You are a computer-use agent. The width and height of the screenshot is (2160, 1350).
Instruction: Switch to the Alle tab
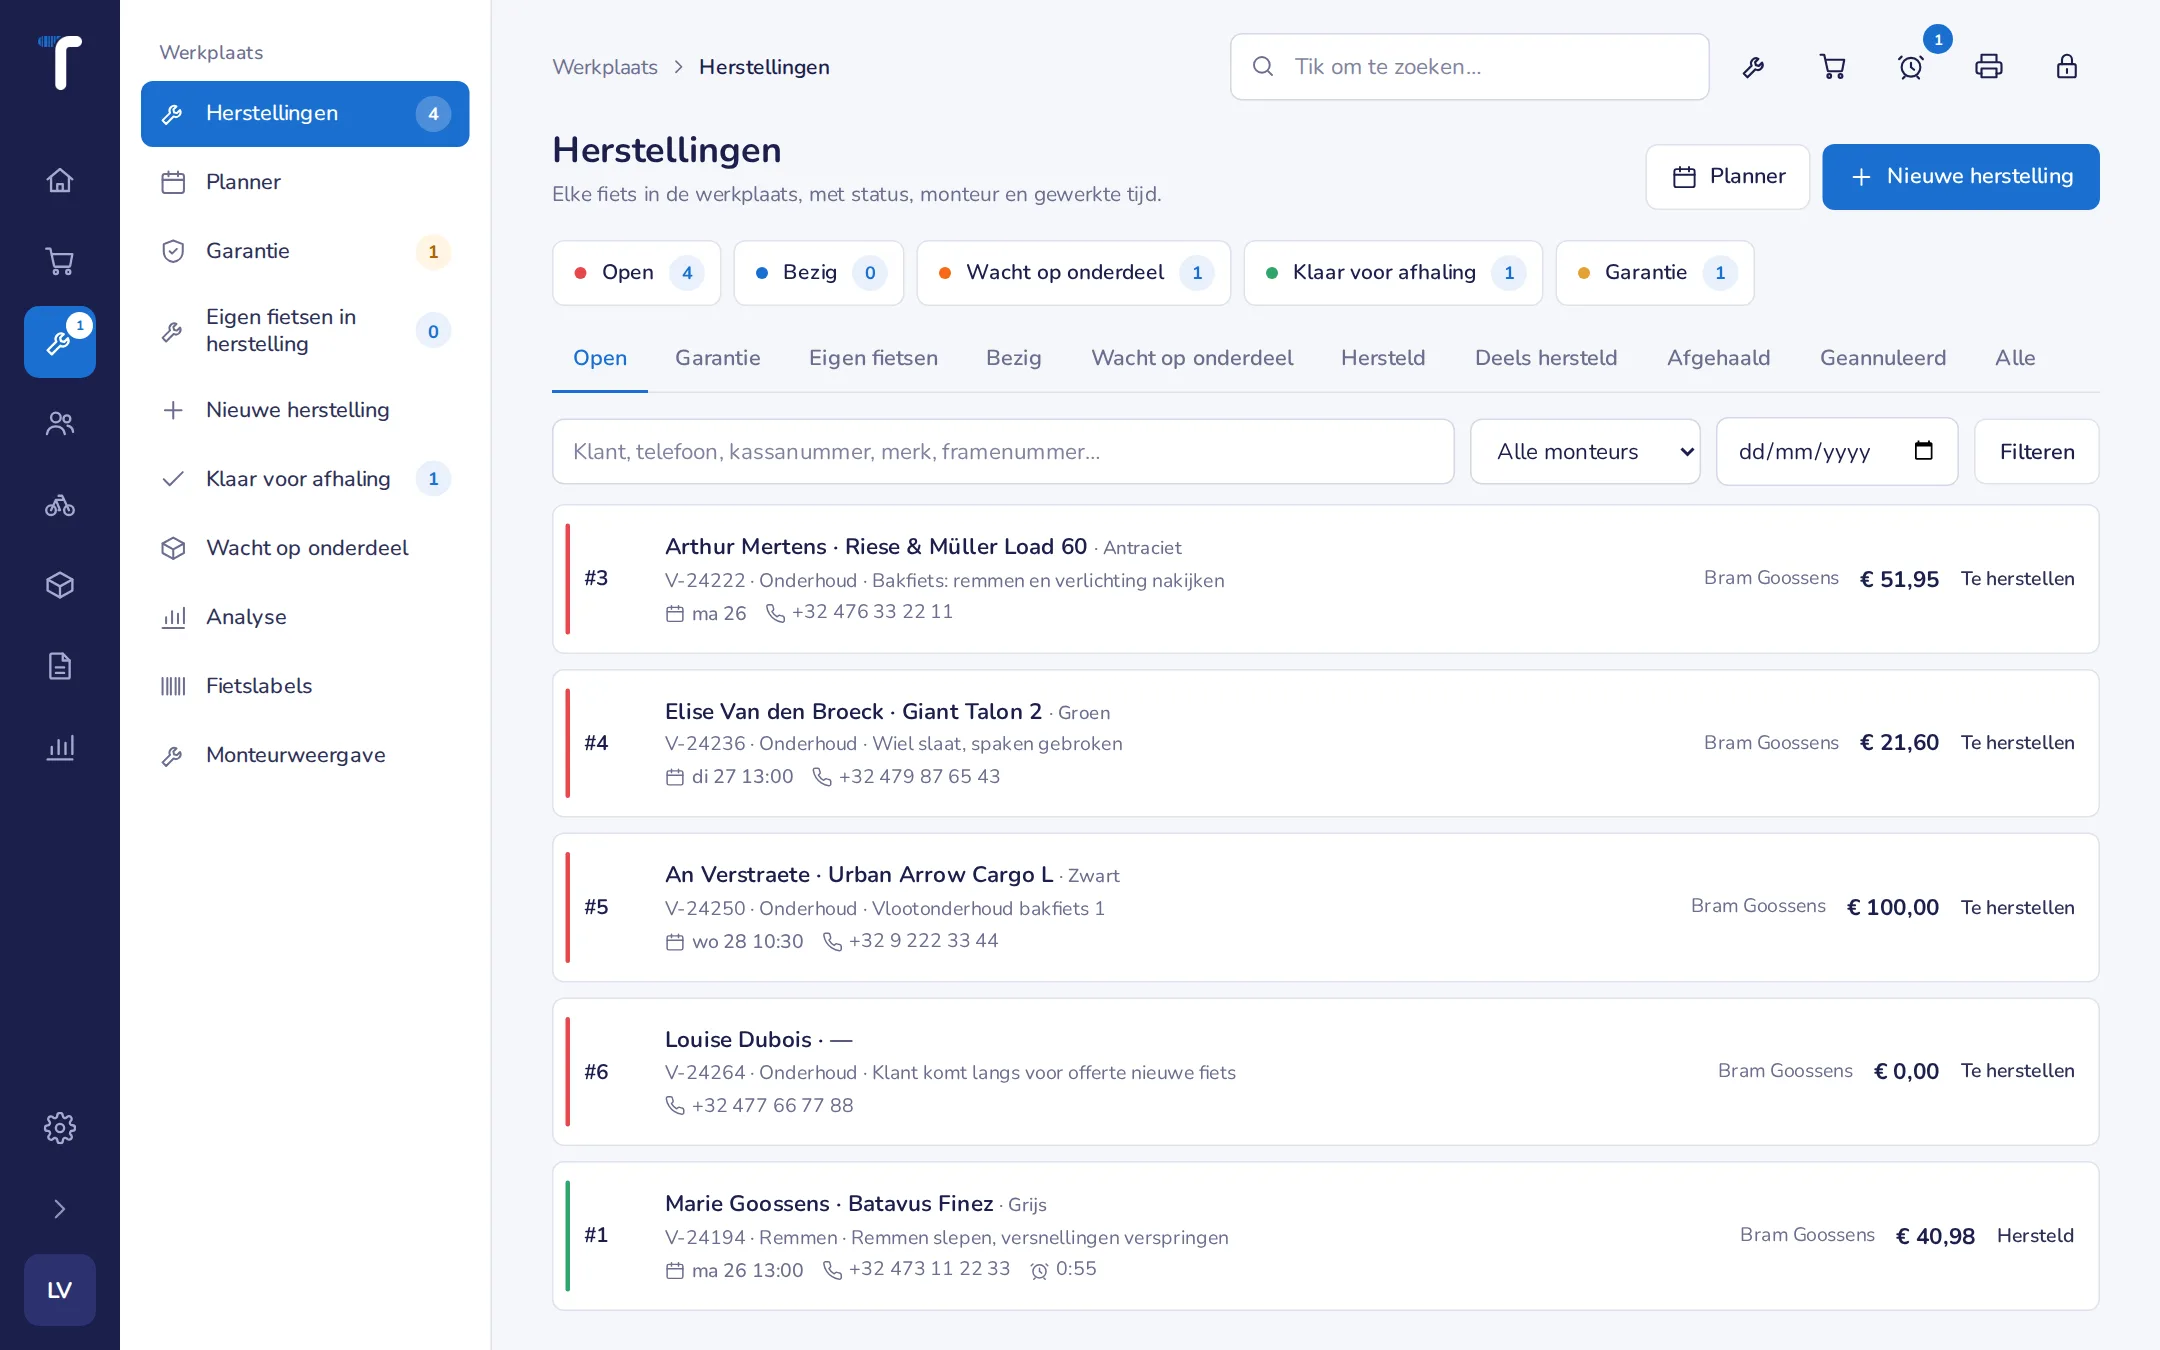2015,358
